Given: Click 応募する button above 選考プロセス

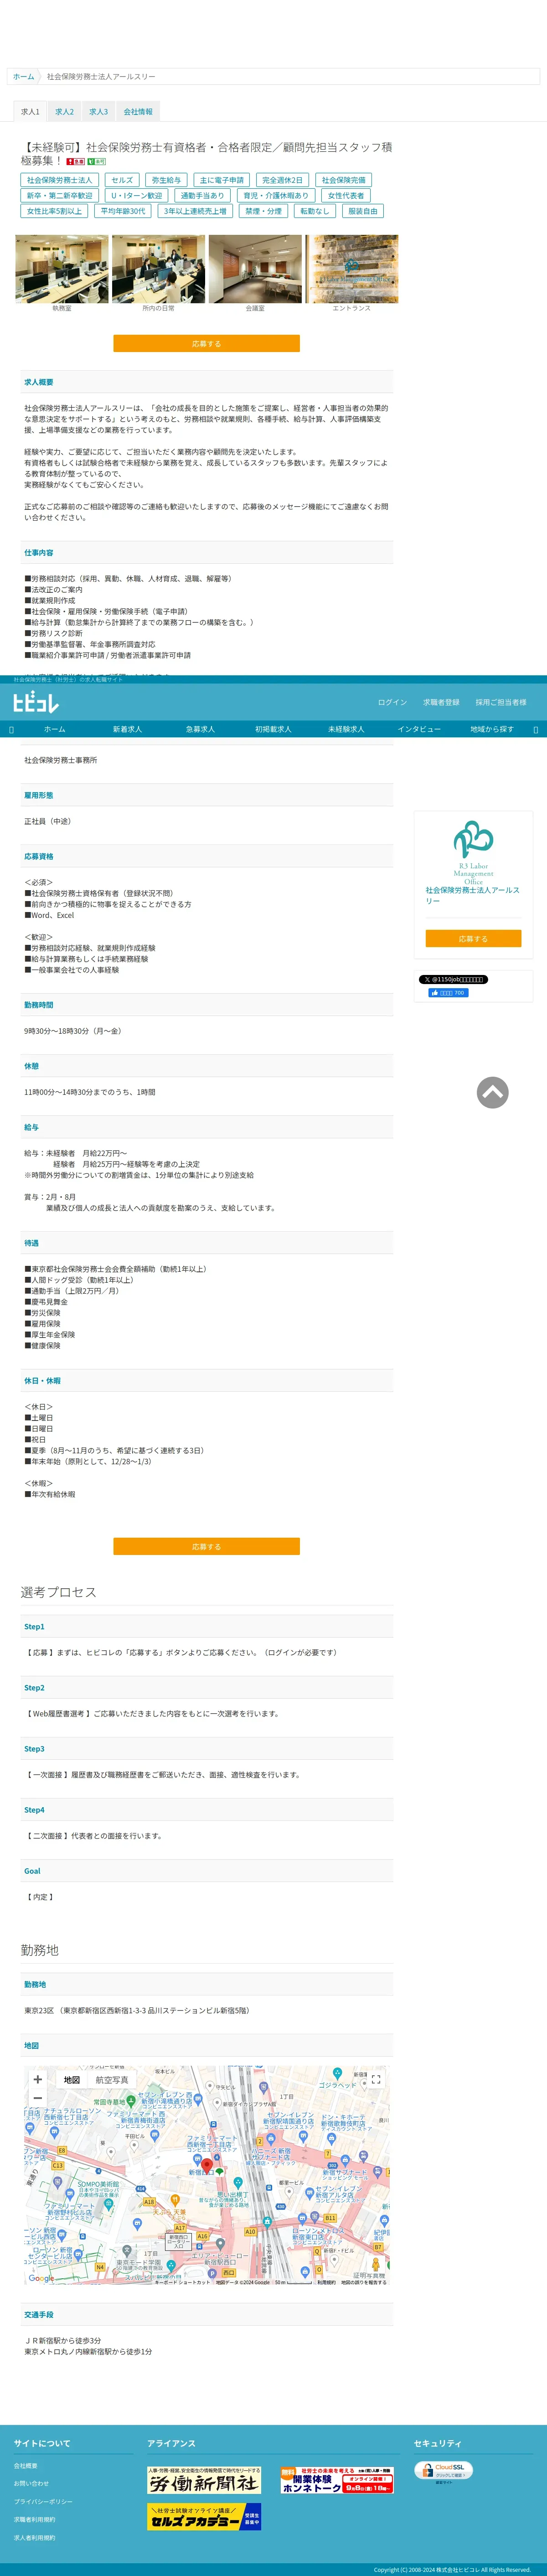Looking at the screenshot, I should [x=206, y=1546].
